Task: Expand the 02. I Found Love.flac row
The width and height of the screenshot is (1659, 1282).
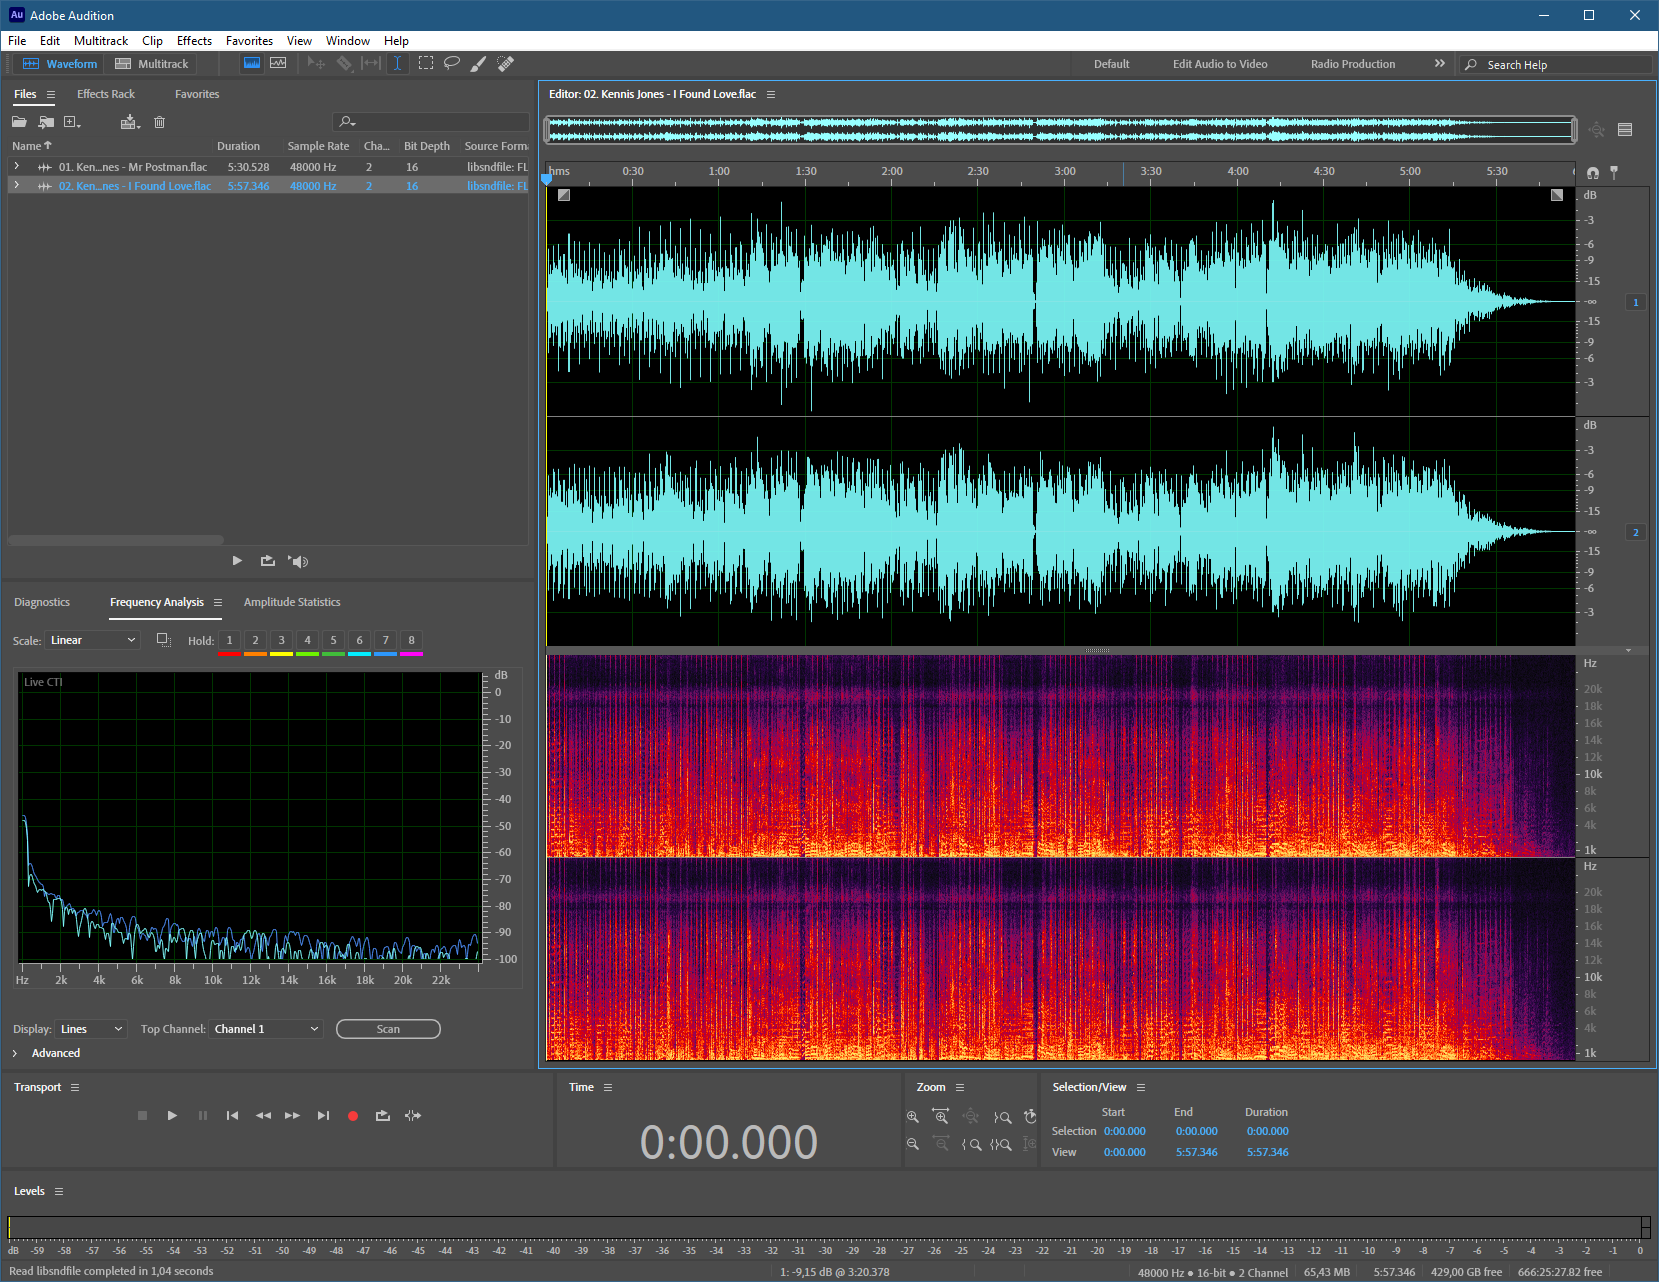Action: 17,186
